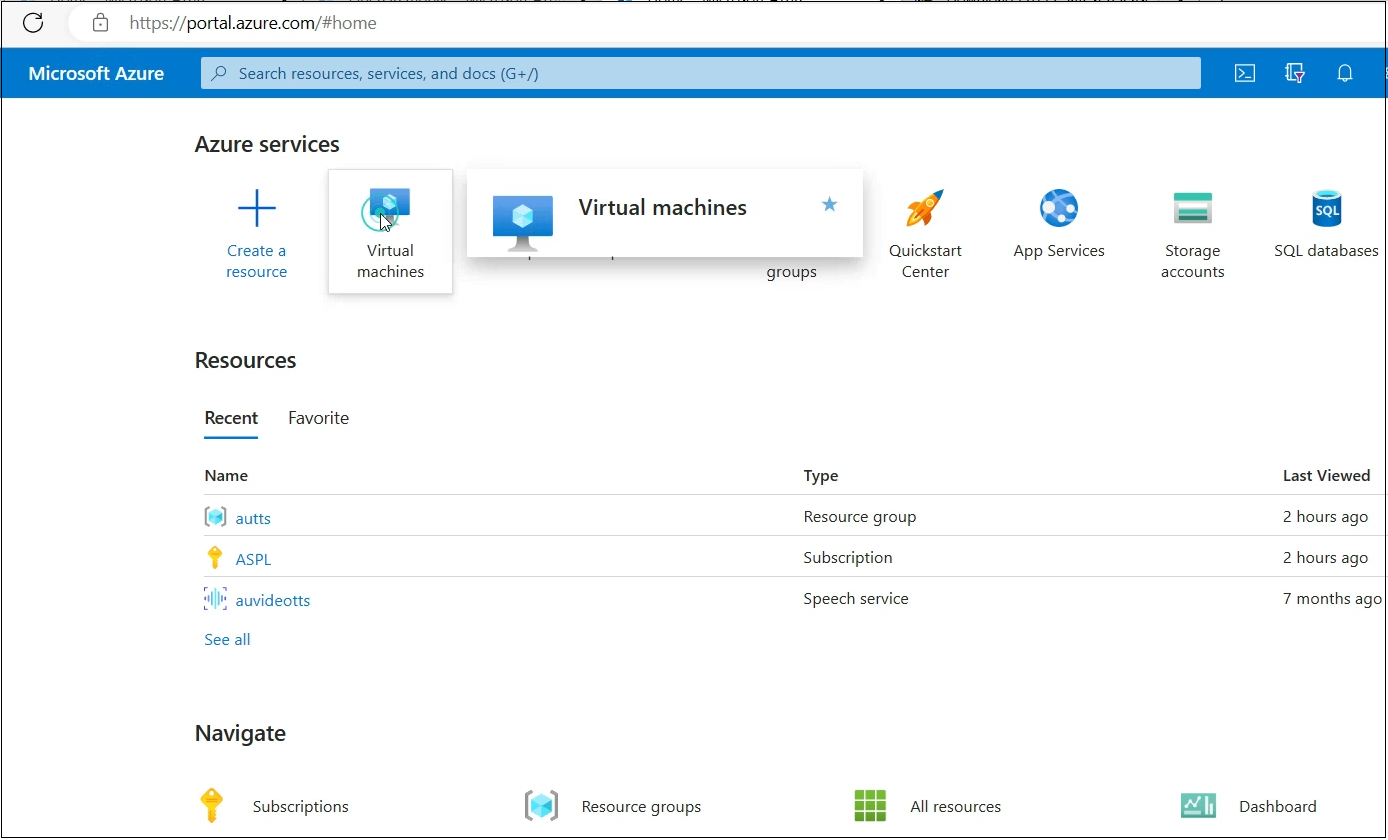This screenshot has height=840, width=1388.
Task: Click the Speech service type cell
Action: click(856, 598)
